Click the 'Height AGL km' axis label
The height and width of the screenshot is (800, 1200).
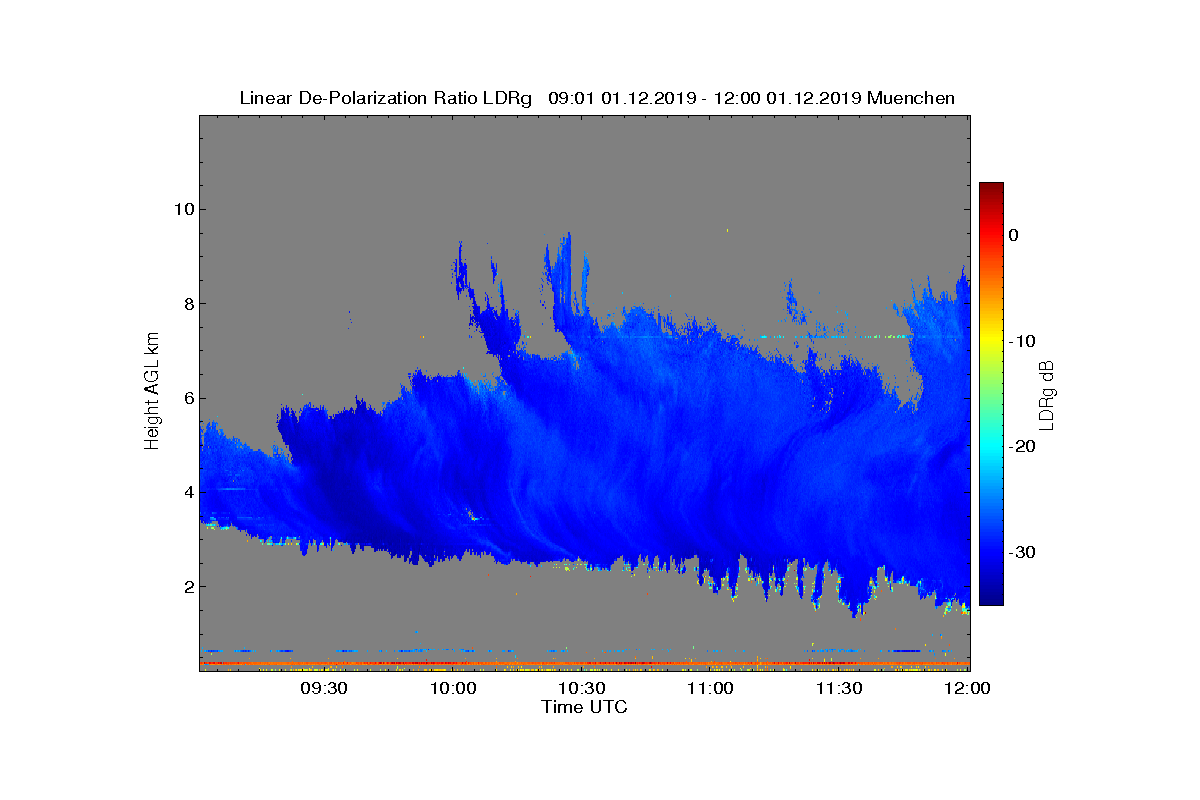(x=152, y=393)
